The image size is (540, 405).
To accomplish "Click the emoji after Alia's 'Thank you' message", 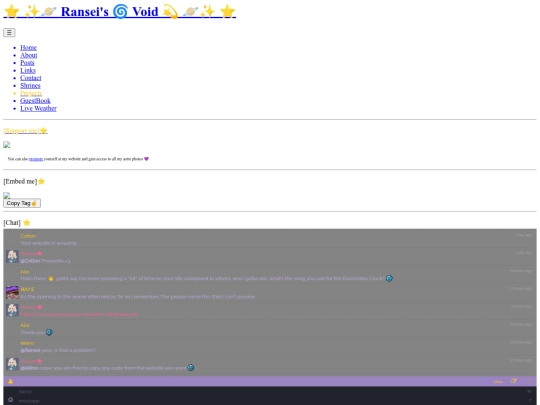I will (49, 332).
